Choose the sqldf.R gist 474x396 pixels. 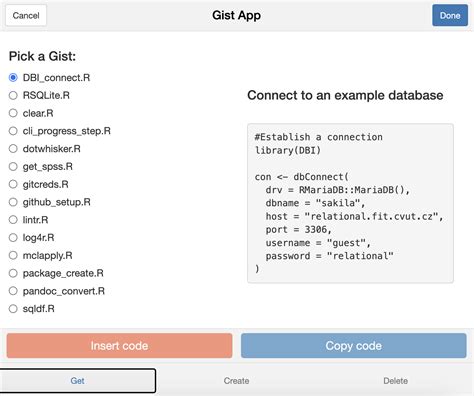click(x=13, y=309)
